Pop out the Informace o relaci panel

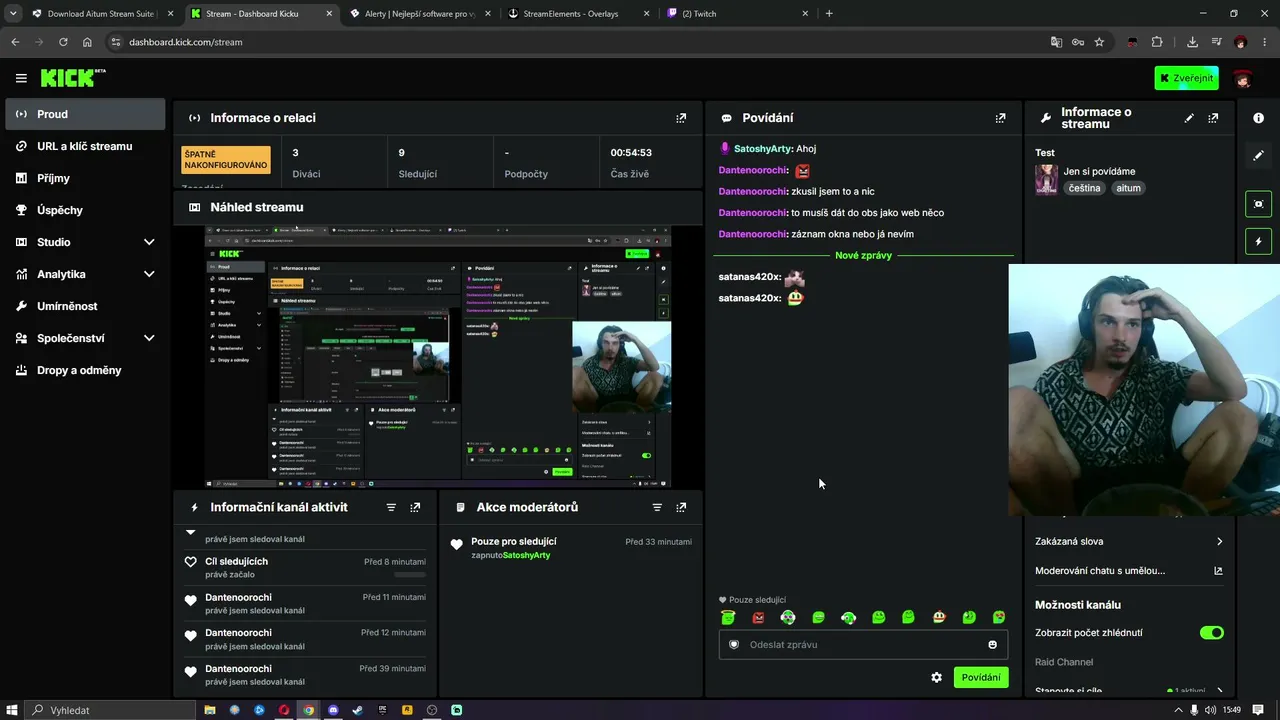click(681, 118)
